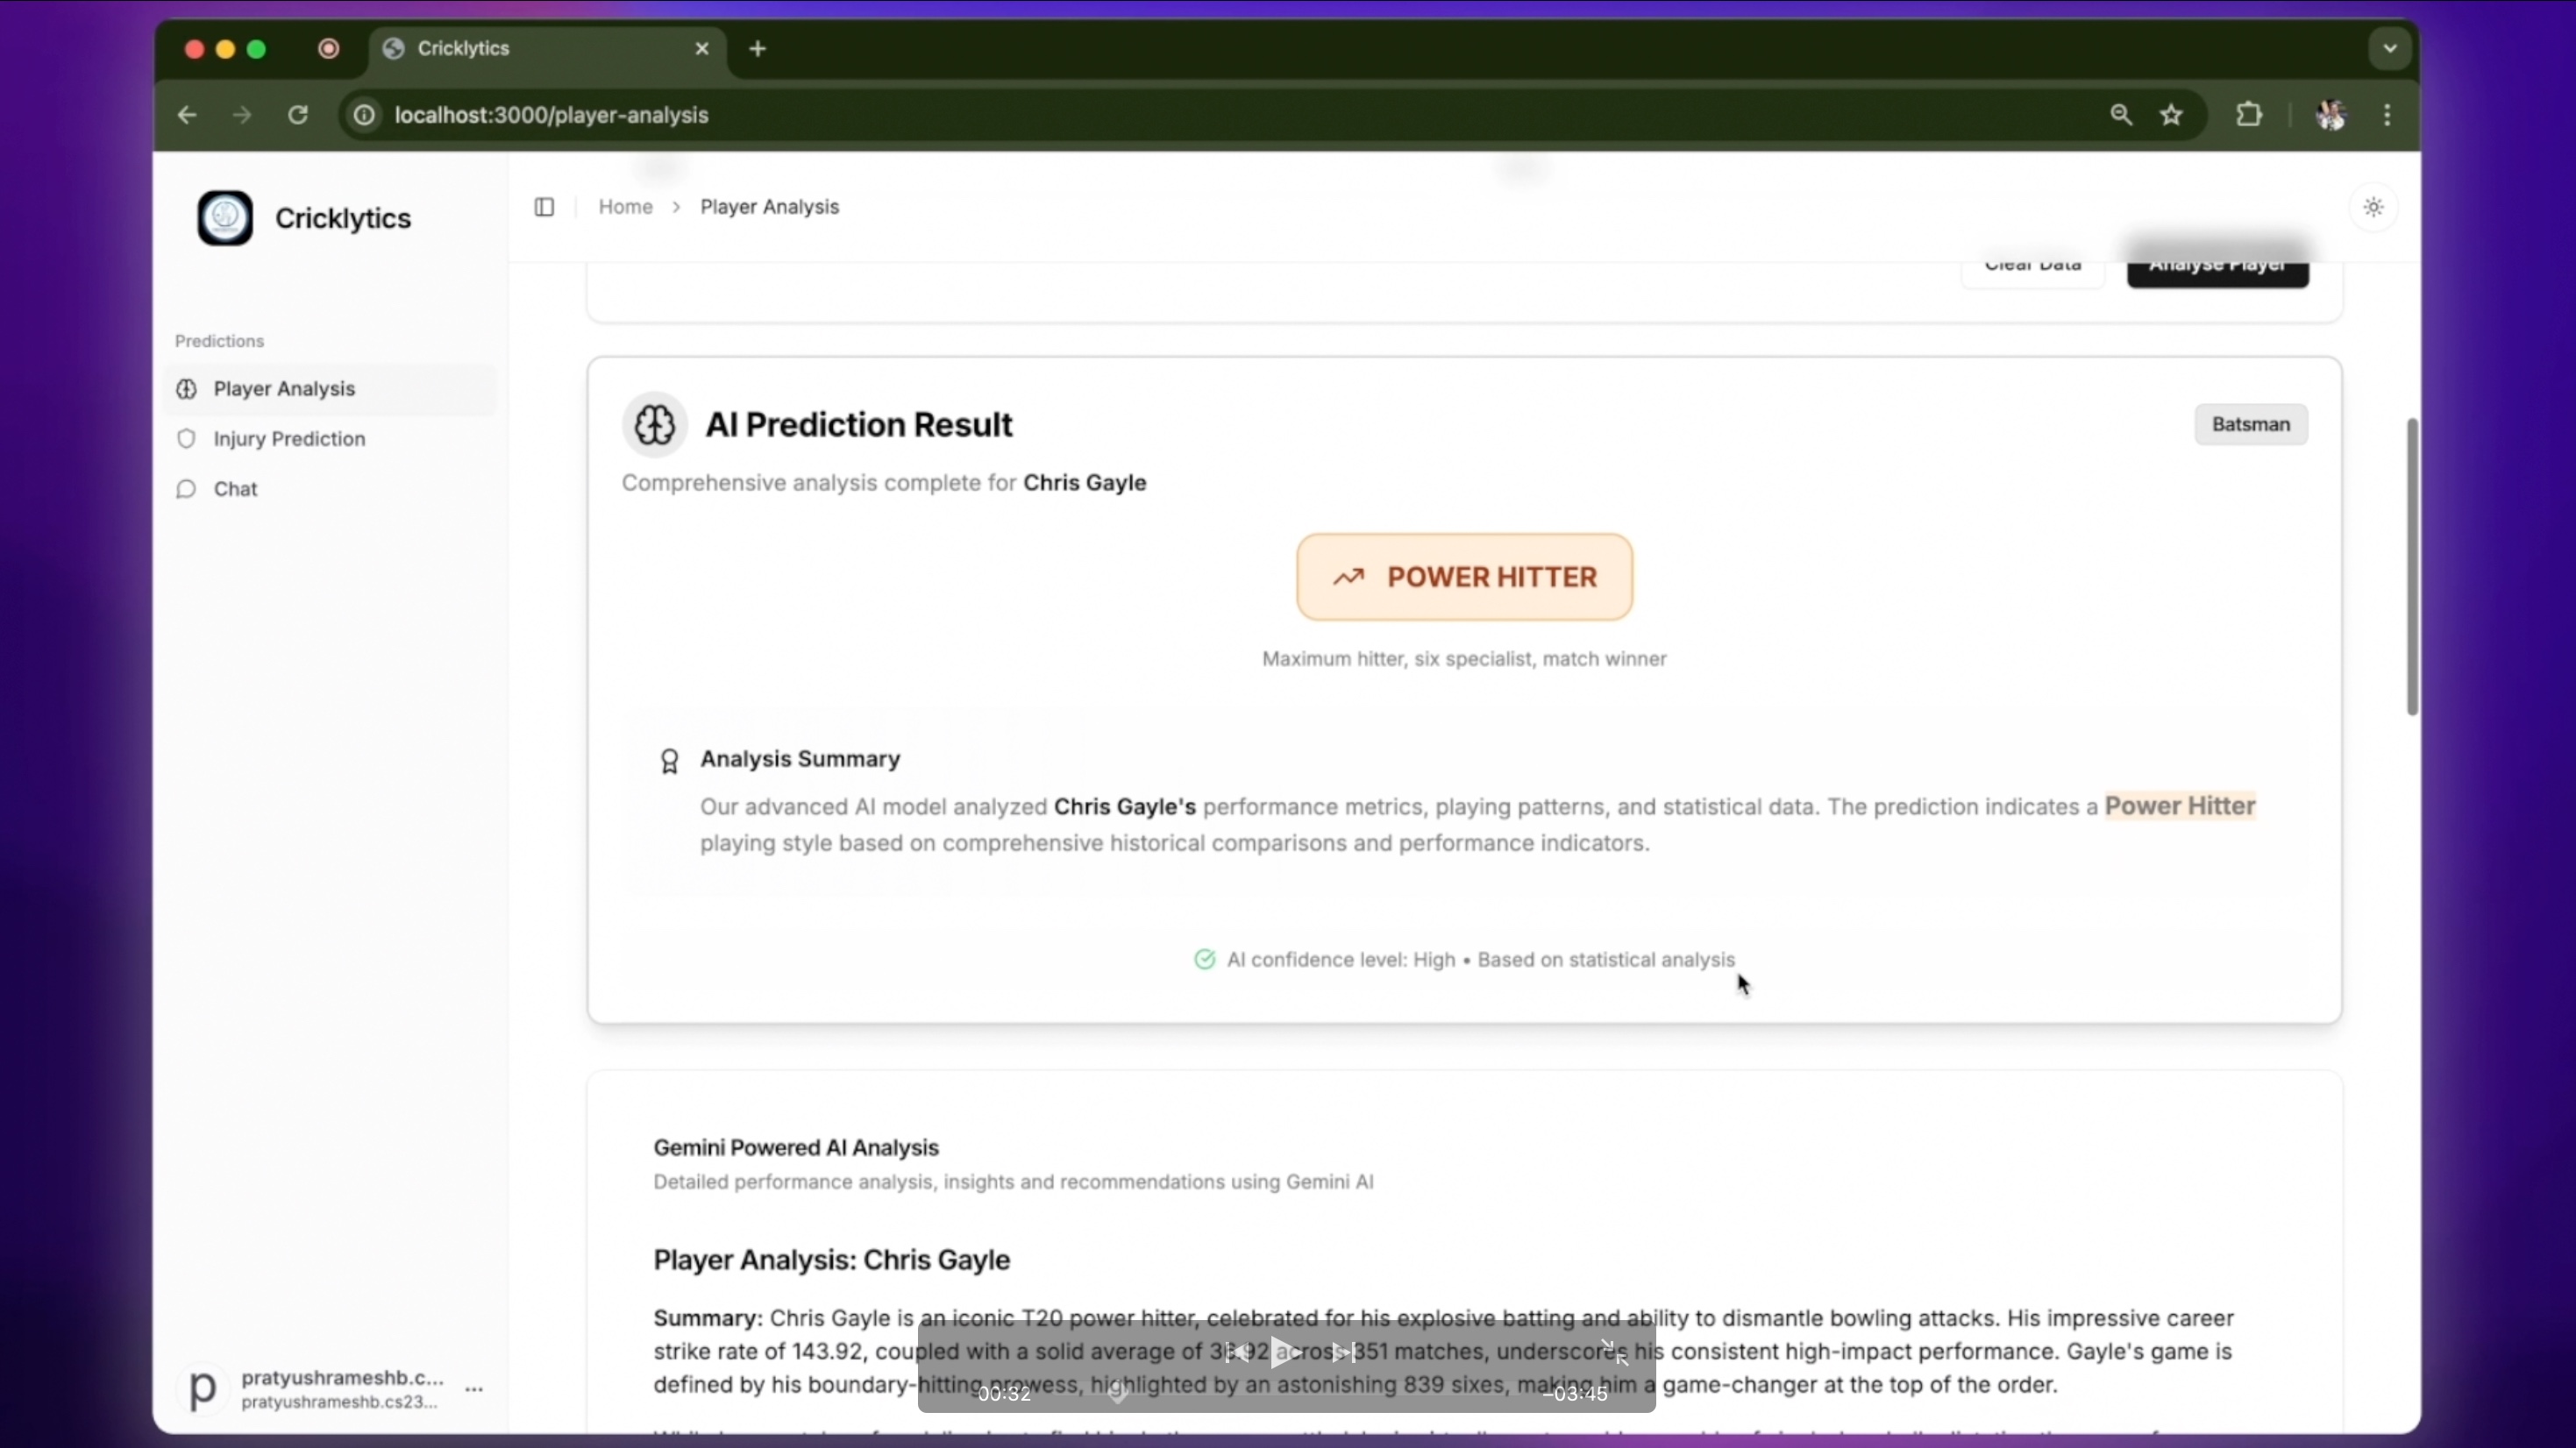Click the page vertical scrollbar
The height and width of the screenshot is (1448, 2576).
2411,565
